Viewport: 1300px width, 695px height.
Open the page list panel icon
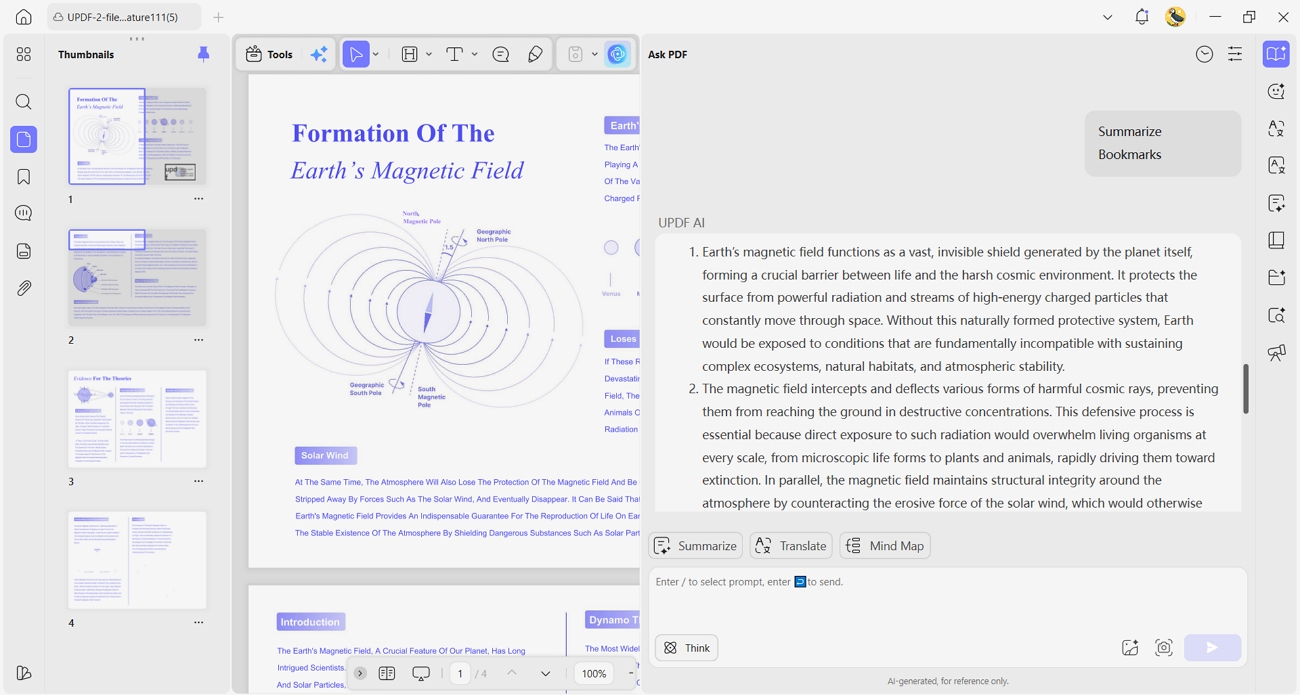pos(24,251)
